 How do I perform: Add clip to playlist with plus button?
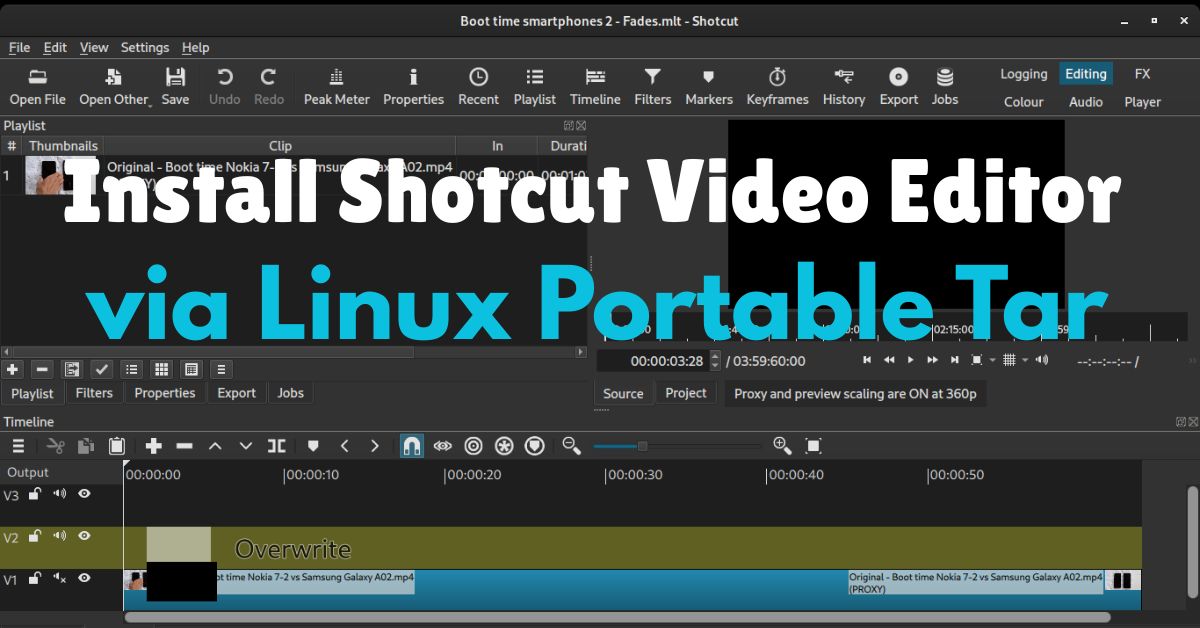pyautogui.click(x=12, y=369)
